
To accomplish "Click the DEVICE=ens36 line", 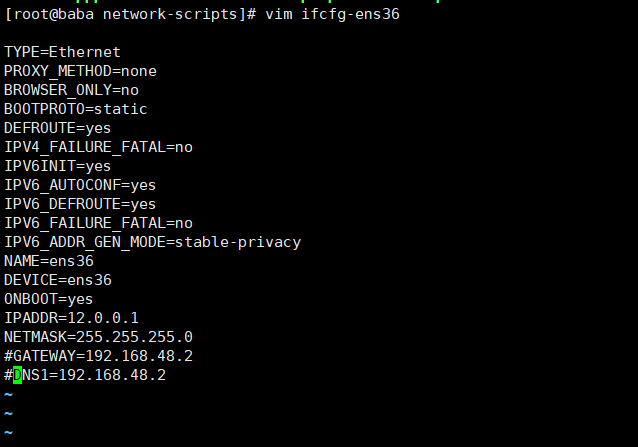I will point(57,280).
